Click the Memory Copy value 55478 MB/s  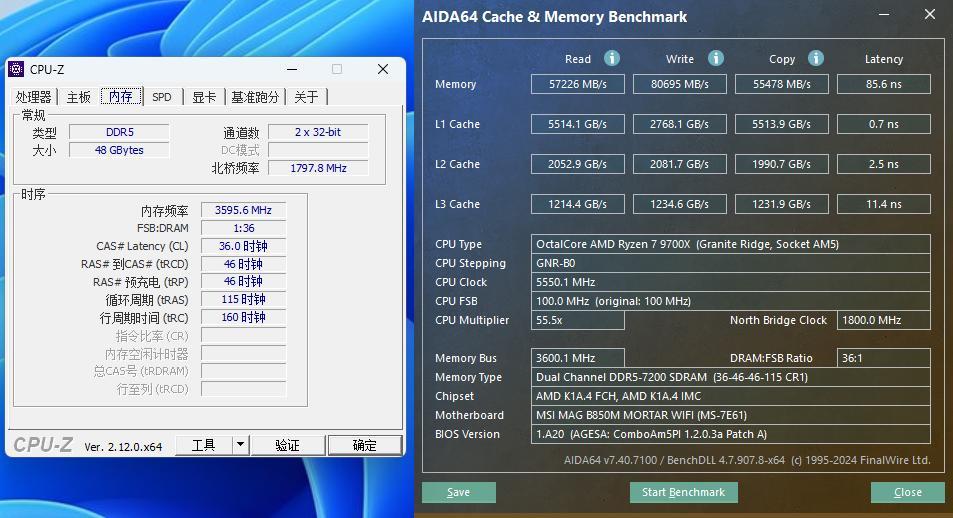coord(782,84)
